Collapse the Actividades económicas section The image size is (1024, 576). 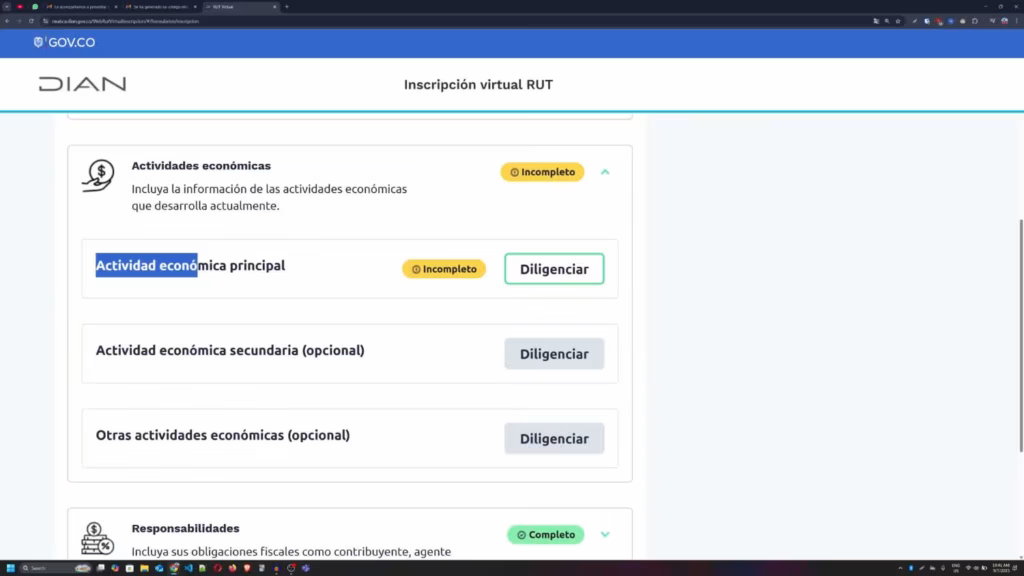tap(605, 172)
